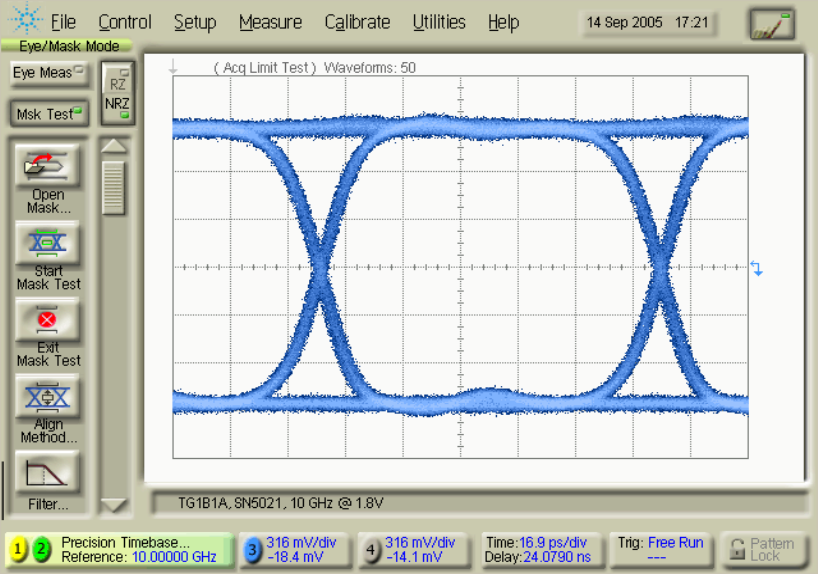Select the Msk Test tab button

49,114
